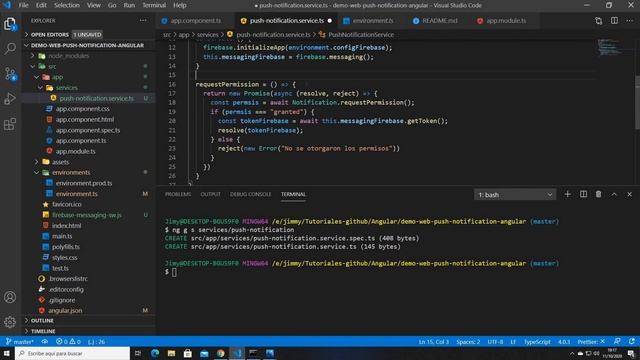
Task: Open the Terminal menu
Action: tap(154, 5)
